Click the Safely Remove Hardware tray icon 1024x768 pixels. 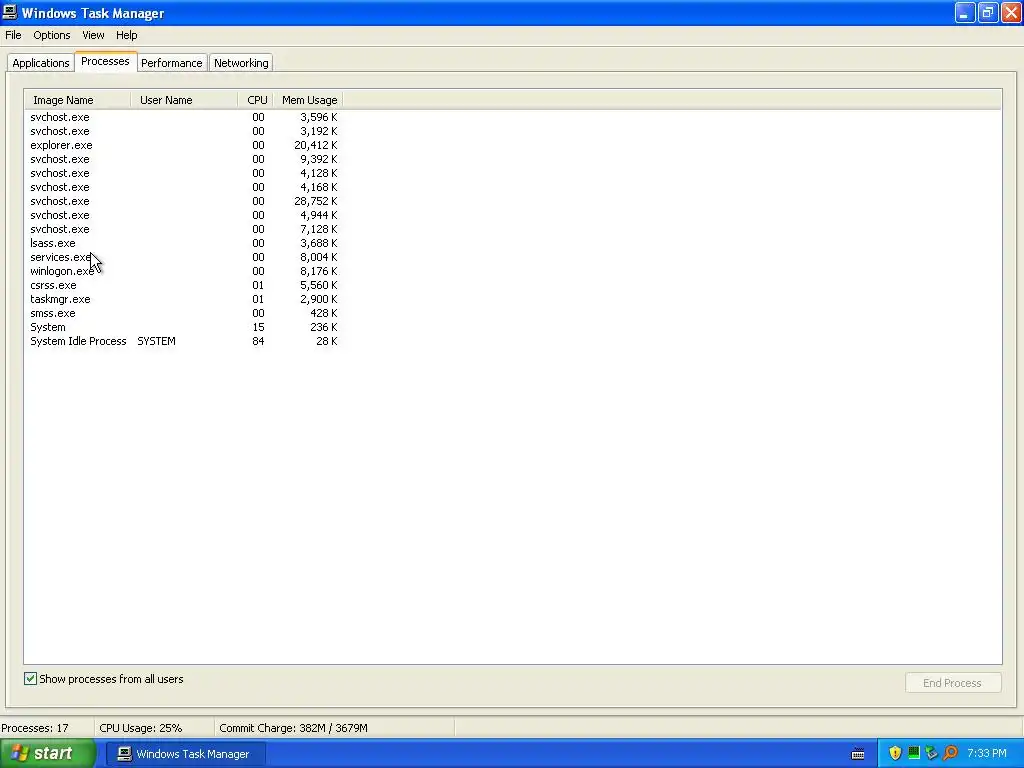(931, 753)
